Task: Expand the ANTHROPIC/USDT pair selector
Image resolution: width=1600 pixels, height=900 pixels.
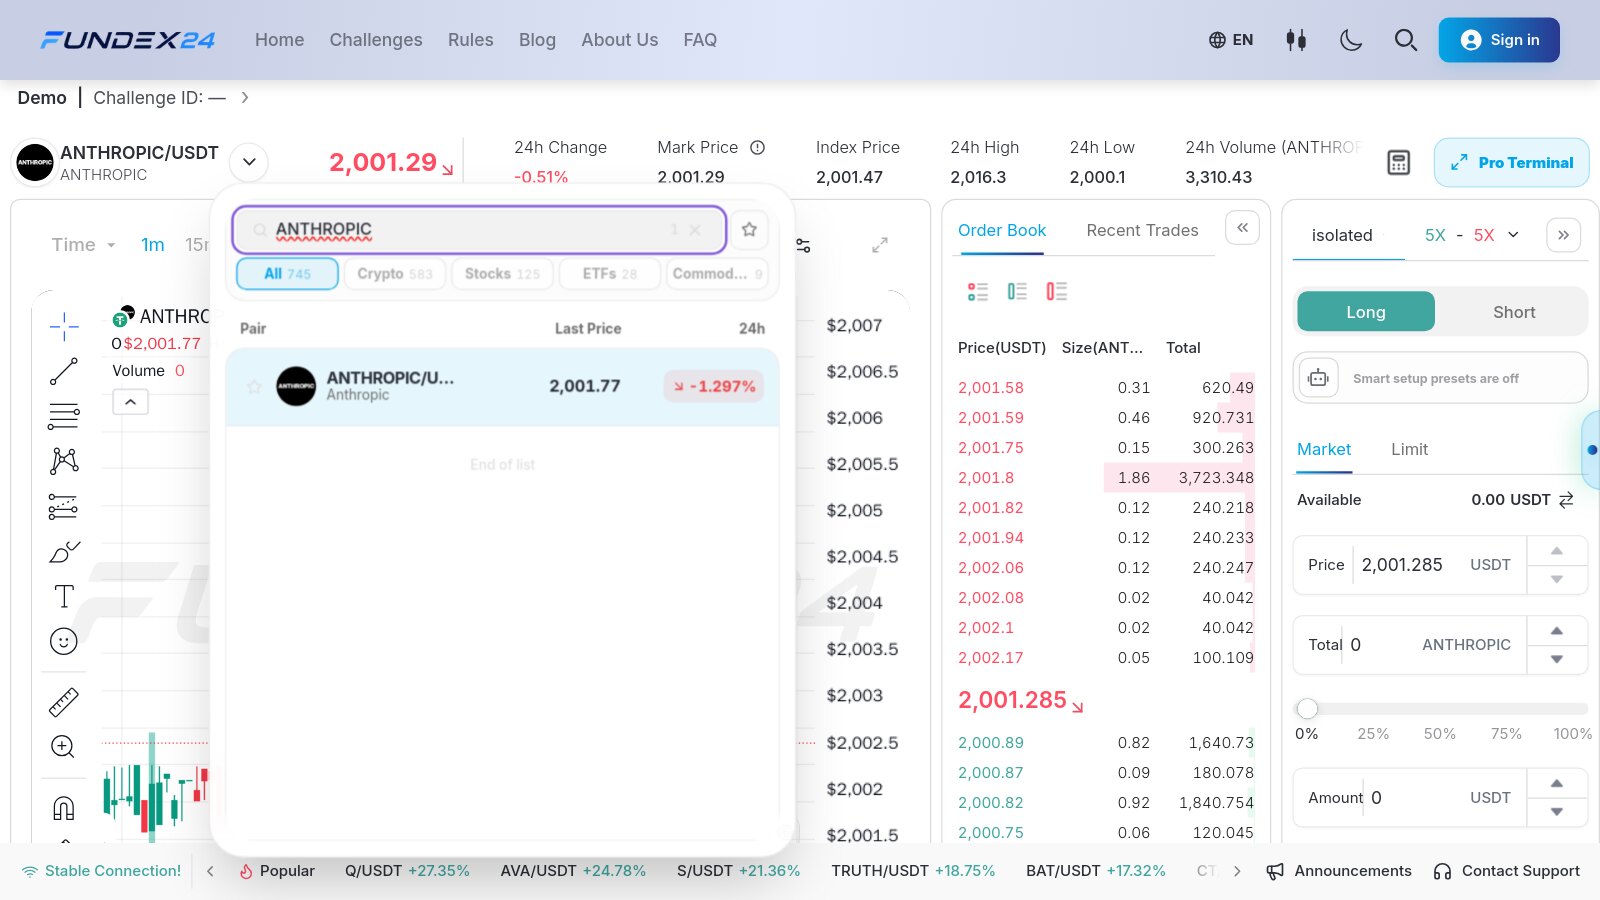Action: point(249,162)
